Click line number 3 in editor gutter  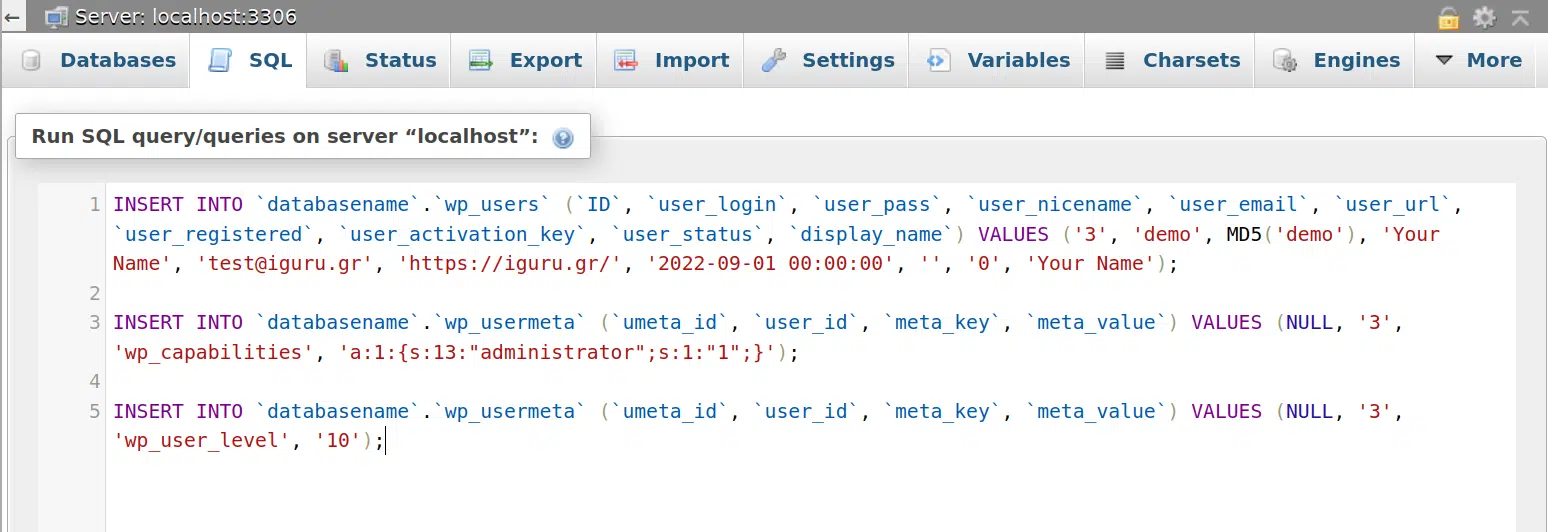95,323
